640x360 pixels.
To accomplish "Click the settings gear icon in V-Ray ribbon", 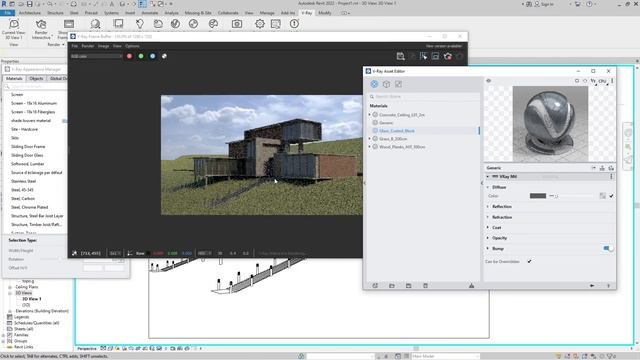I will click(x=260, y=24).
